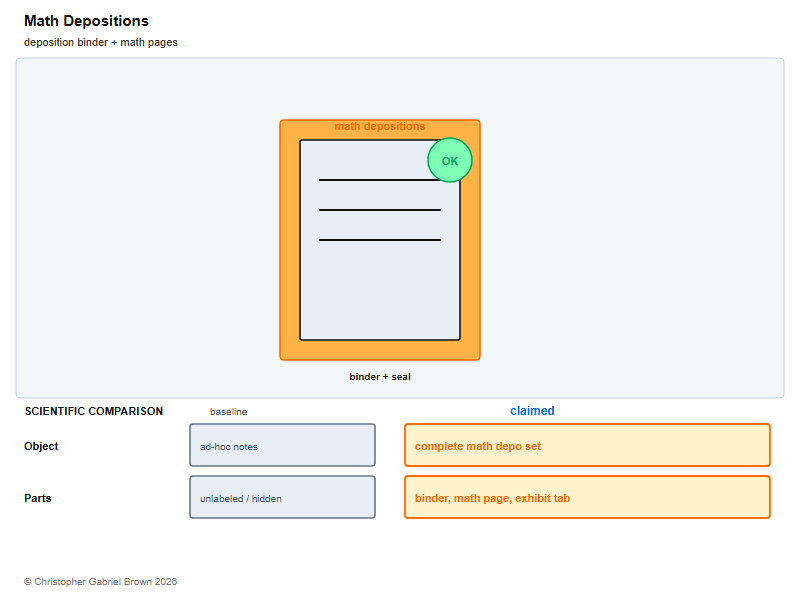This screenshot has height=600, width=800.
Task: Click the 'Parts' row label
Action: 38,498
